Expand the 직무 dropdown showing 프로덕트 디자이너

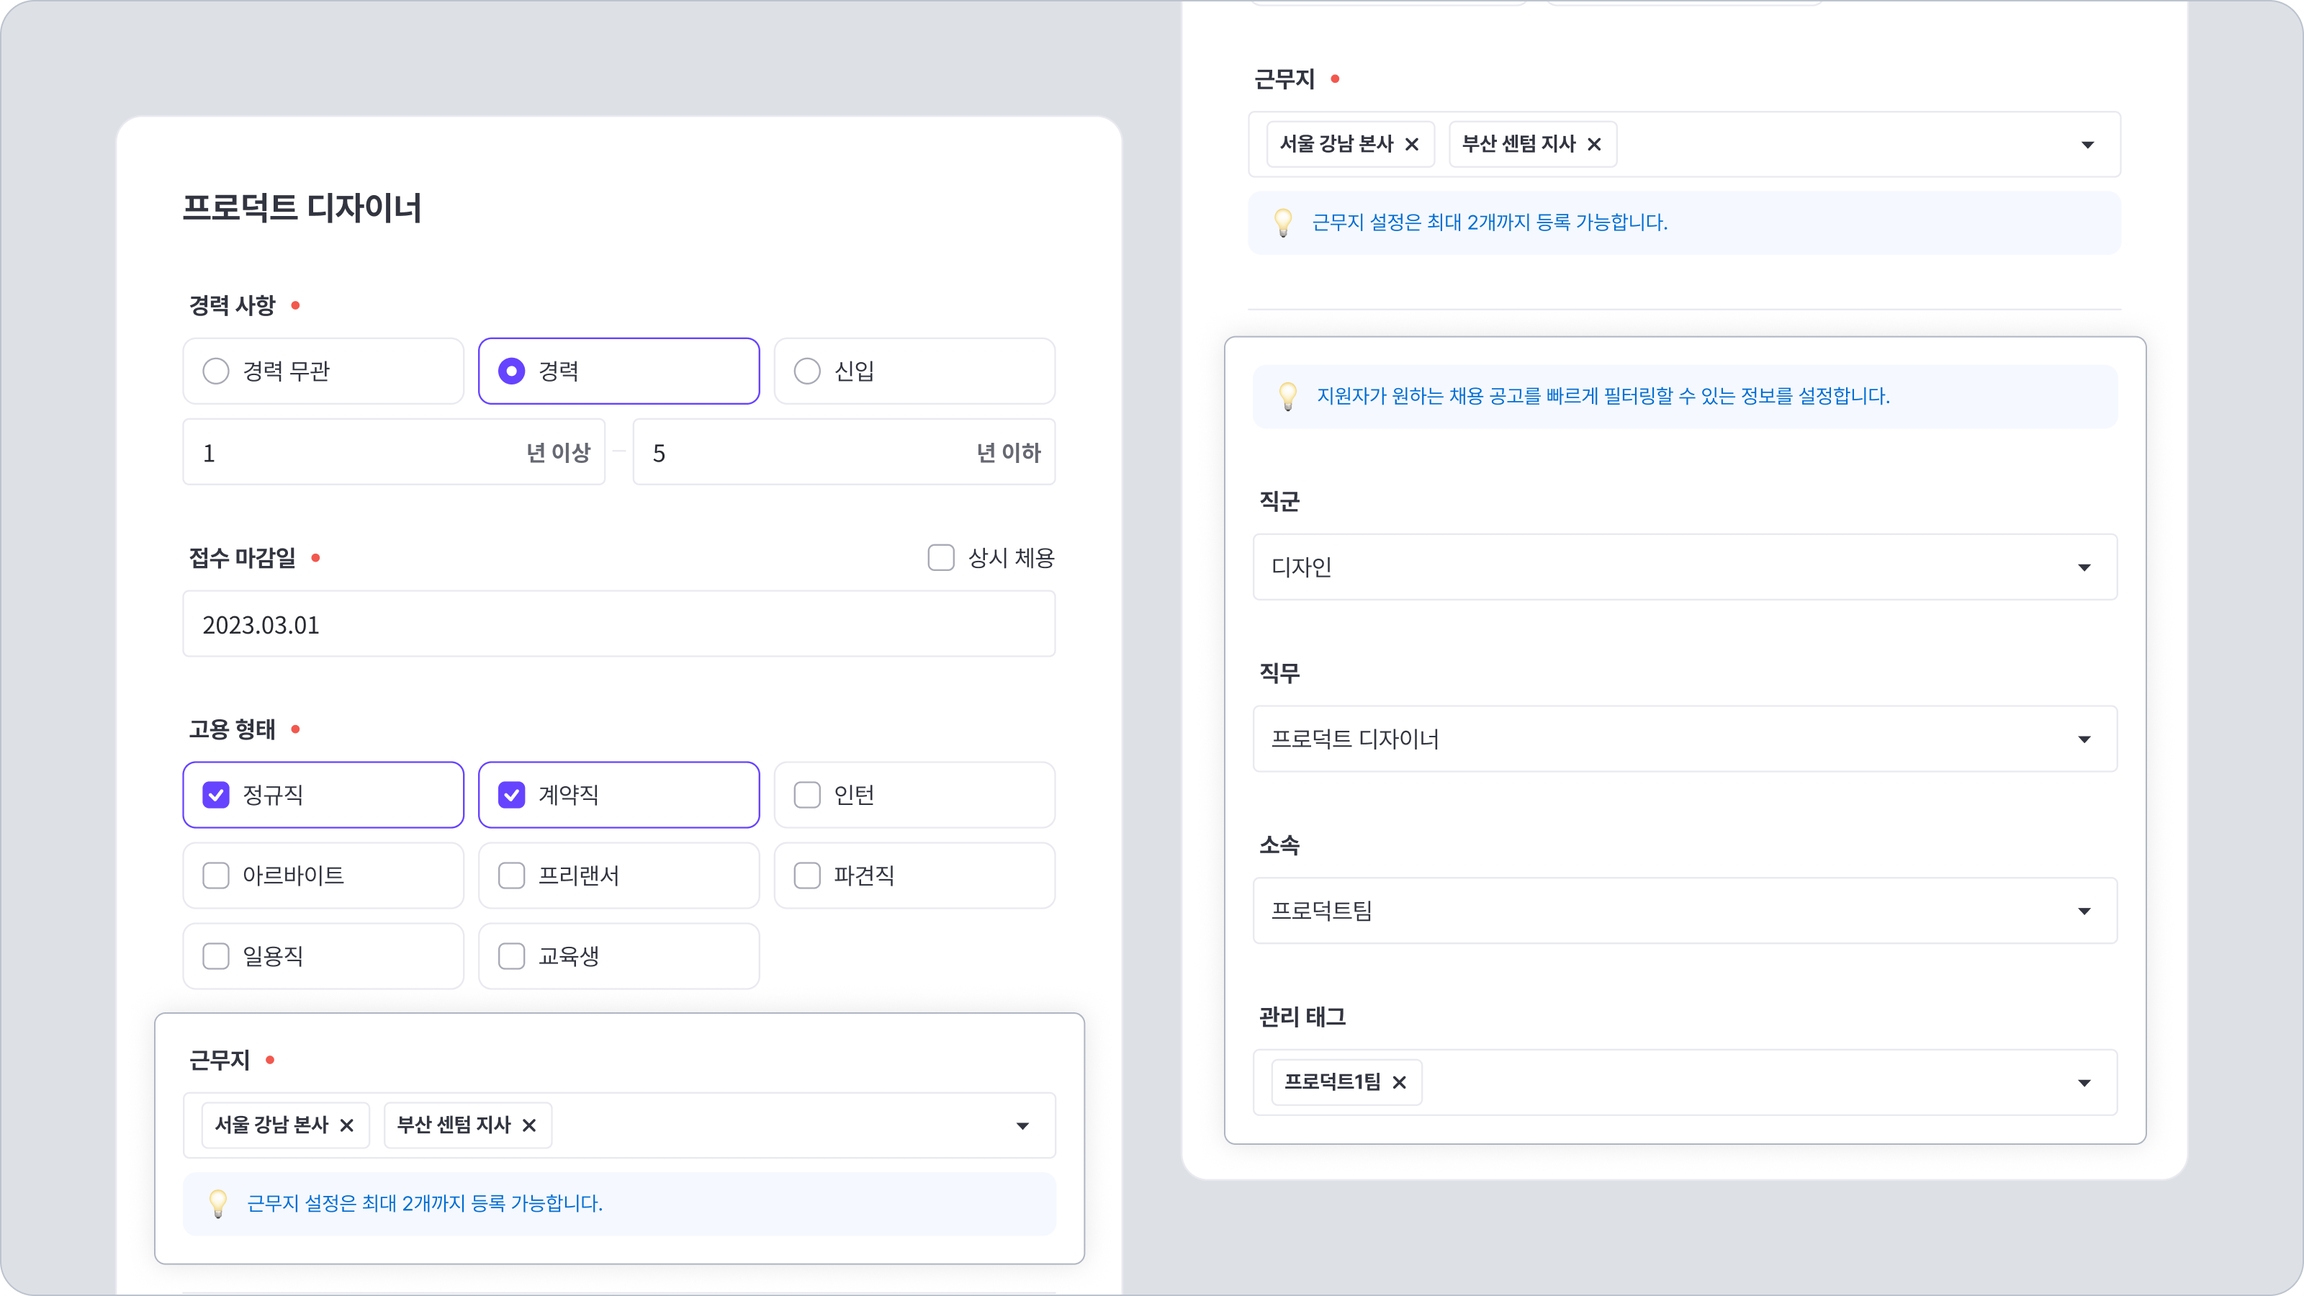pos(1684,739)
